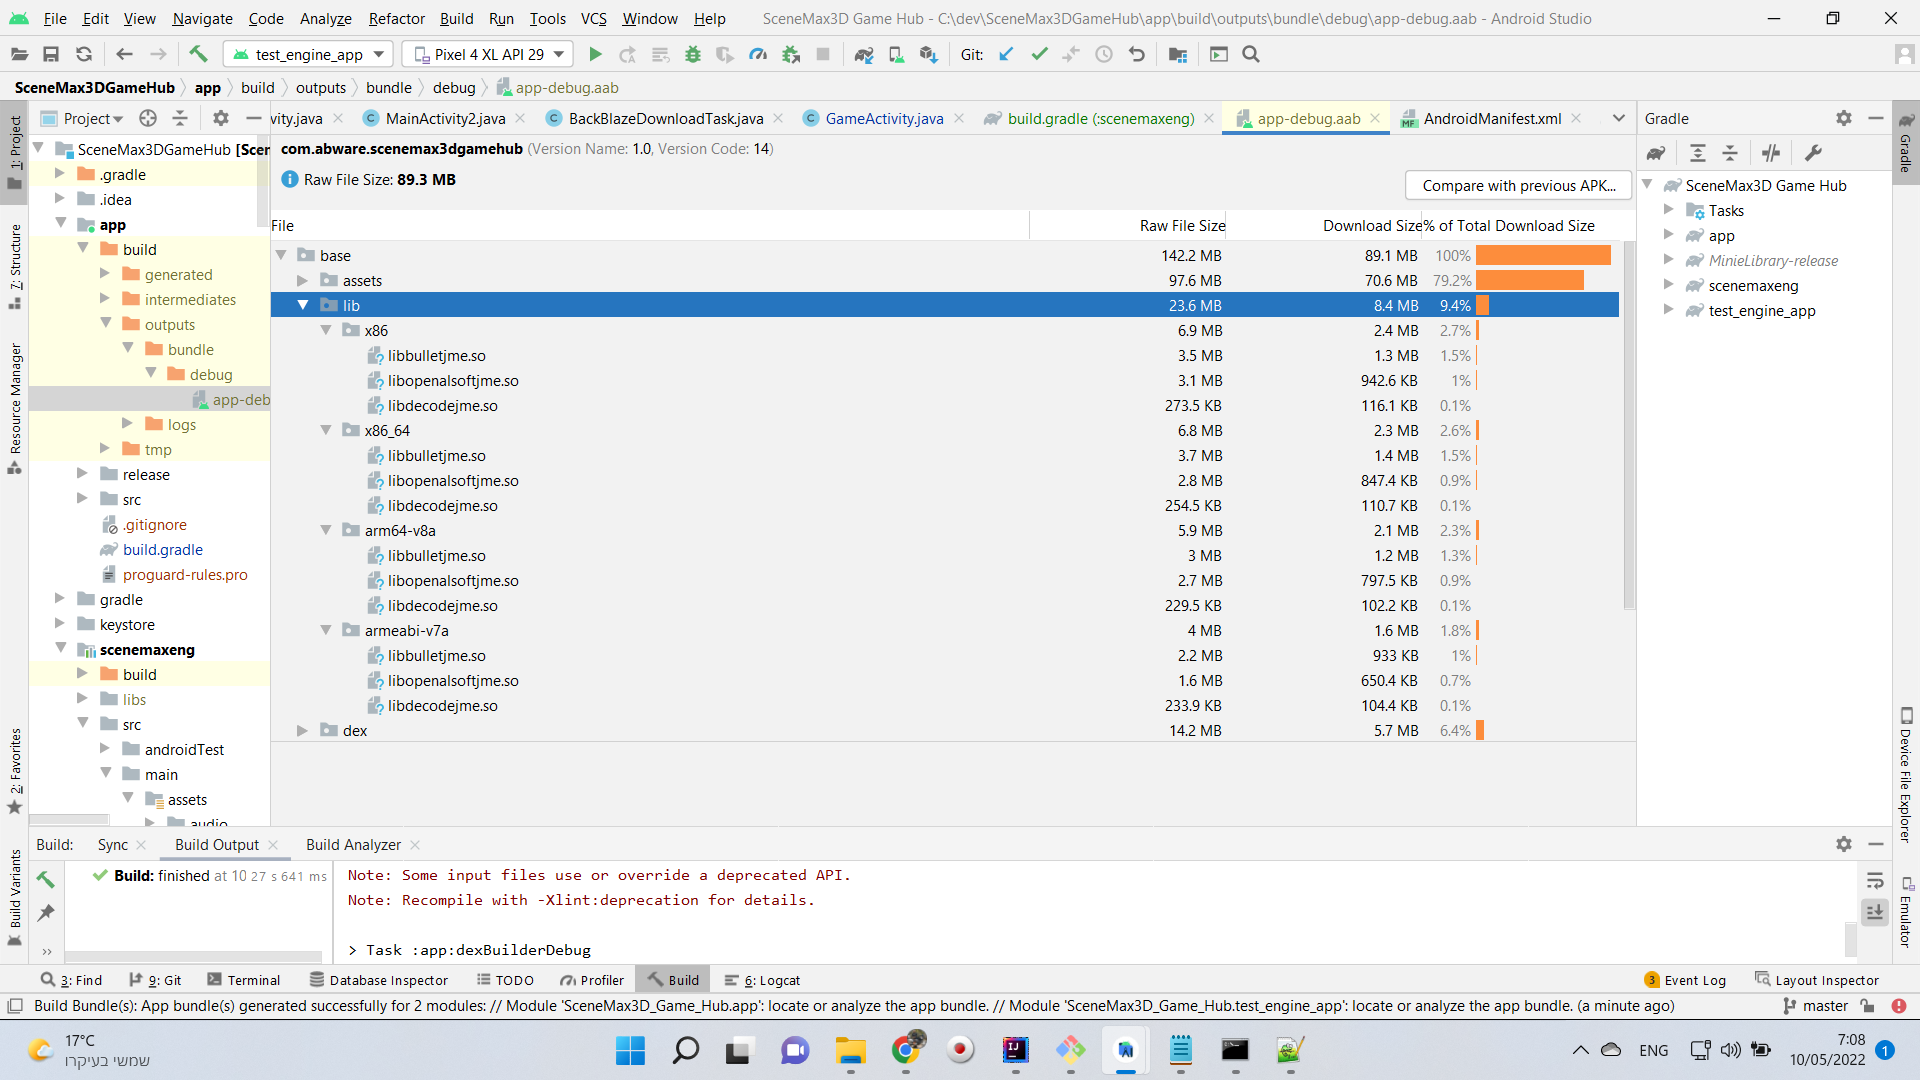Open the VCS menu
Image resolution: width=1920 pixels, height=1080 pixels.
(594, 18)
